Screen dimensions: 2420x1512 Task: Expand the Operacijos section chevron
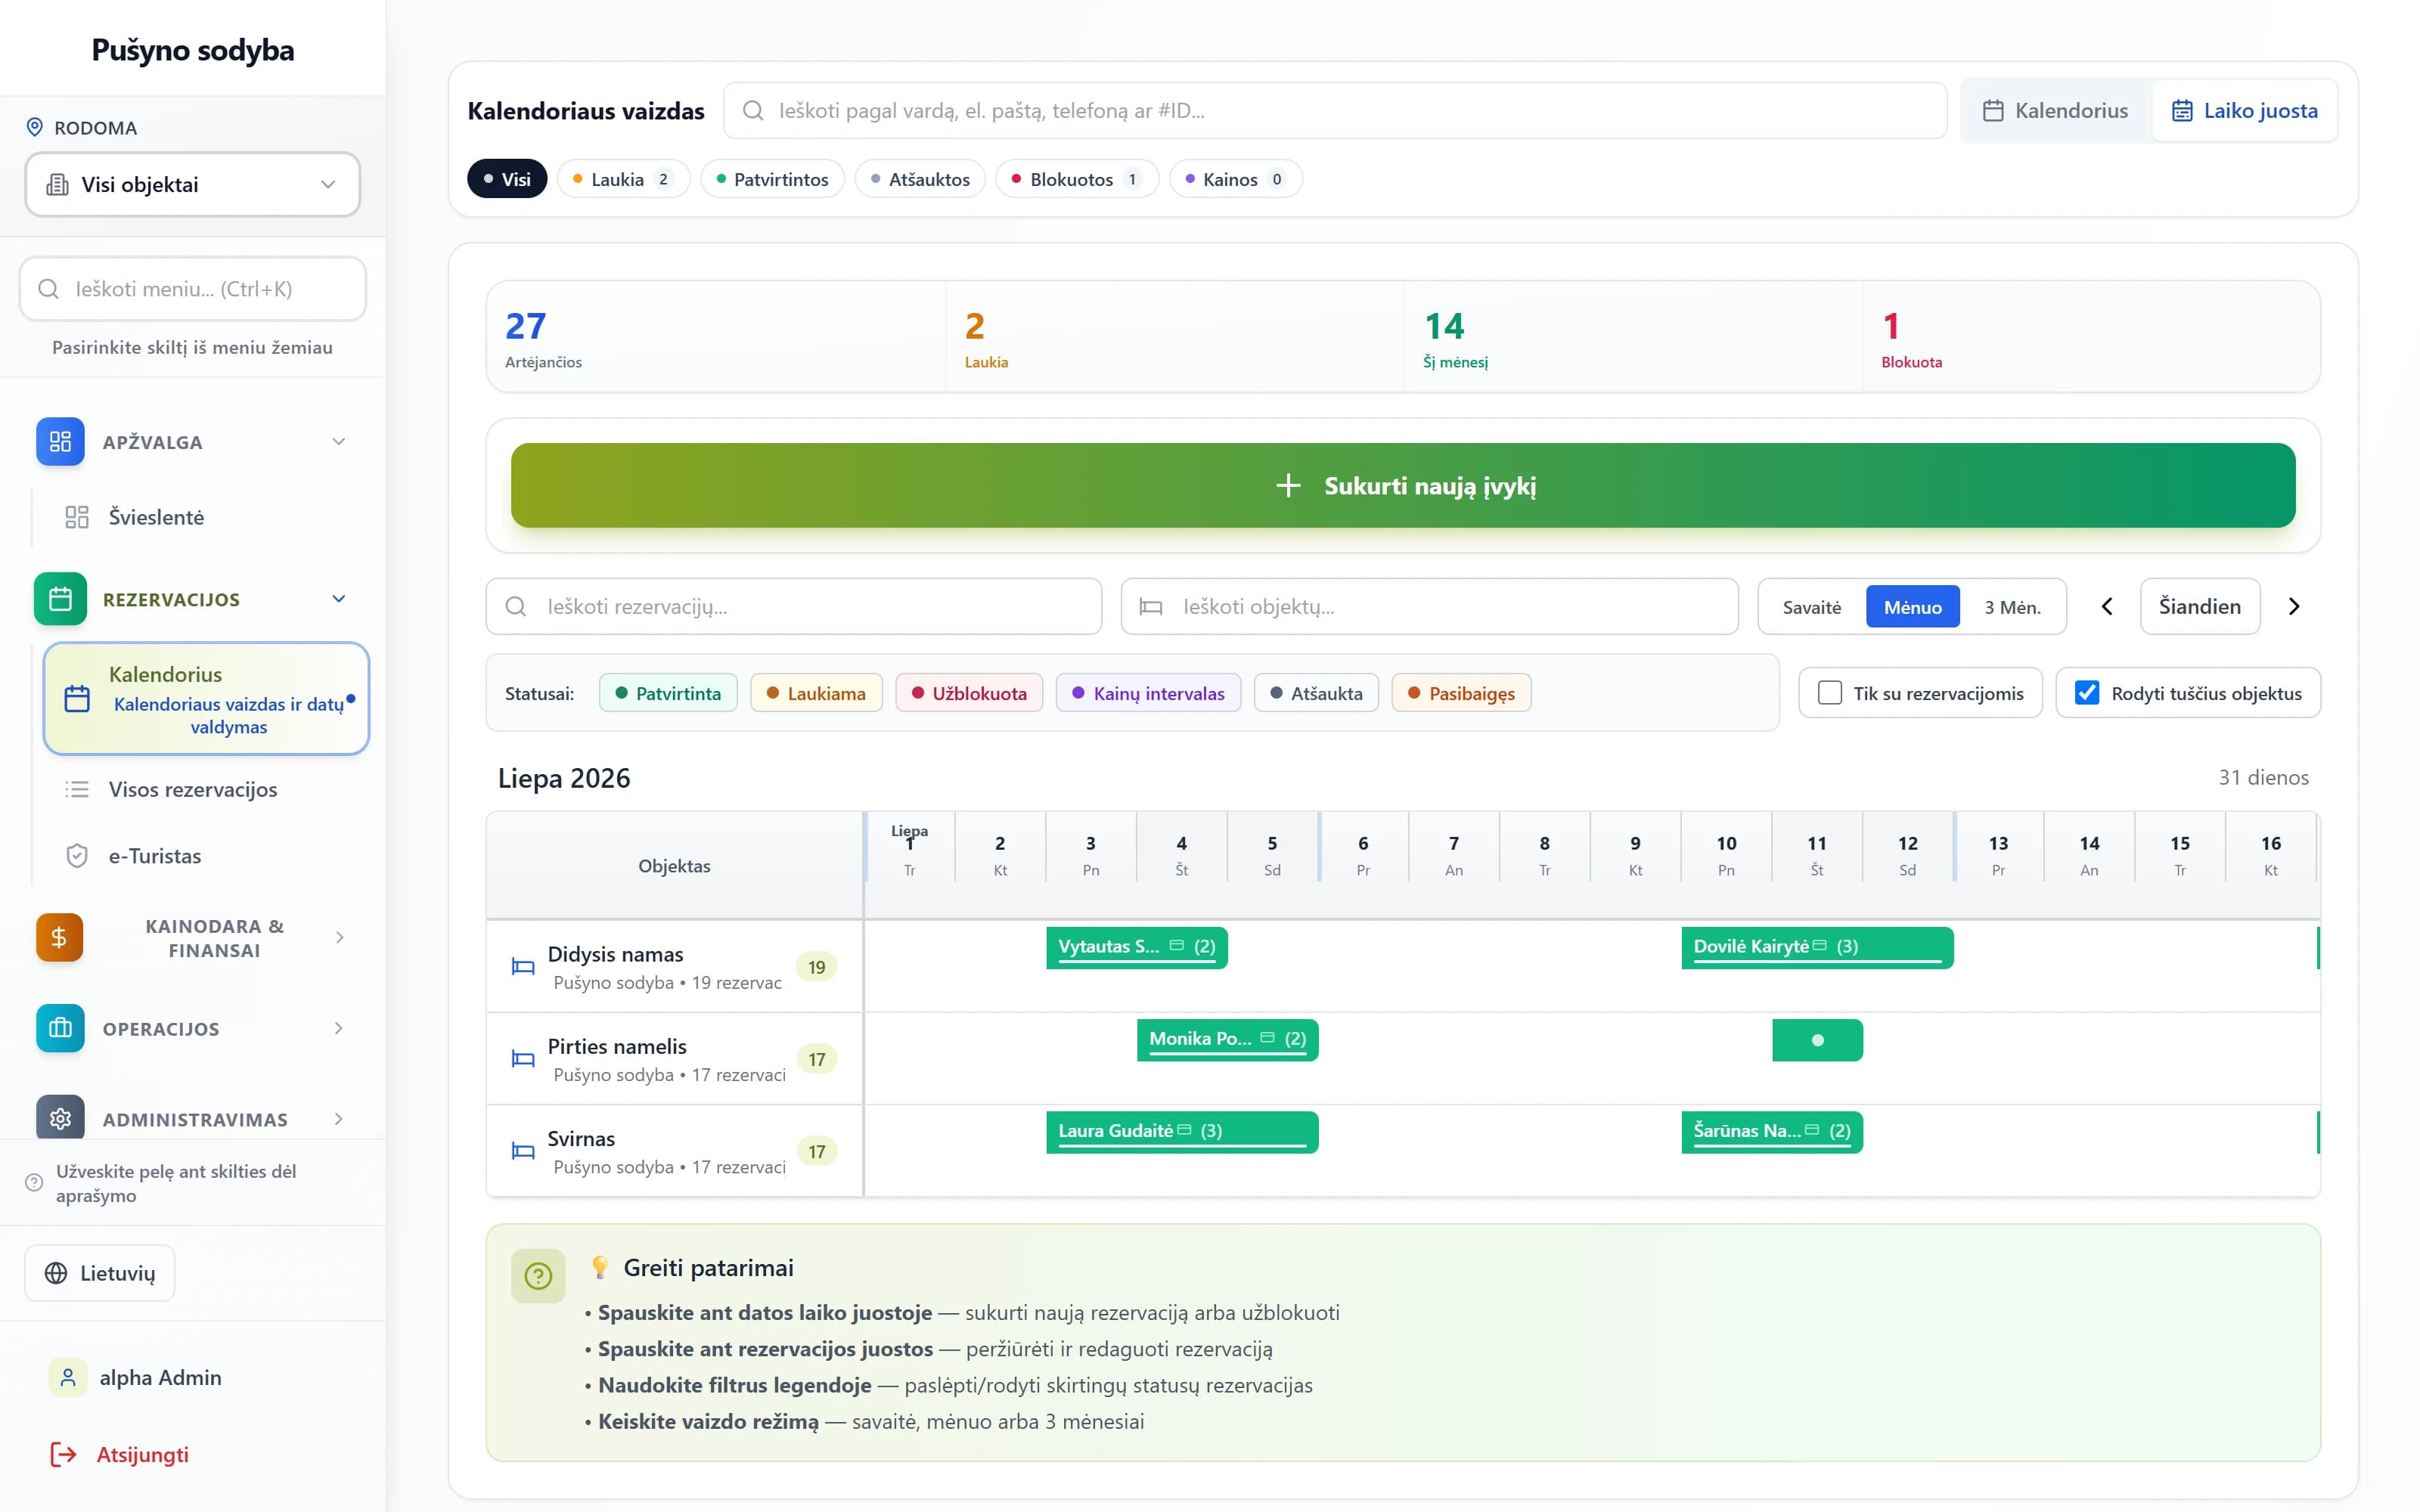point(339,1028)
